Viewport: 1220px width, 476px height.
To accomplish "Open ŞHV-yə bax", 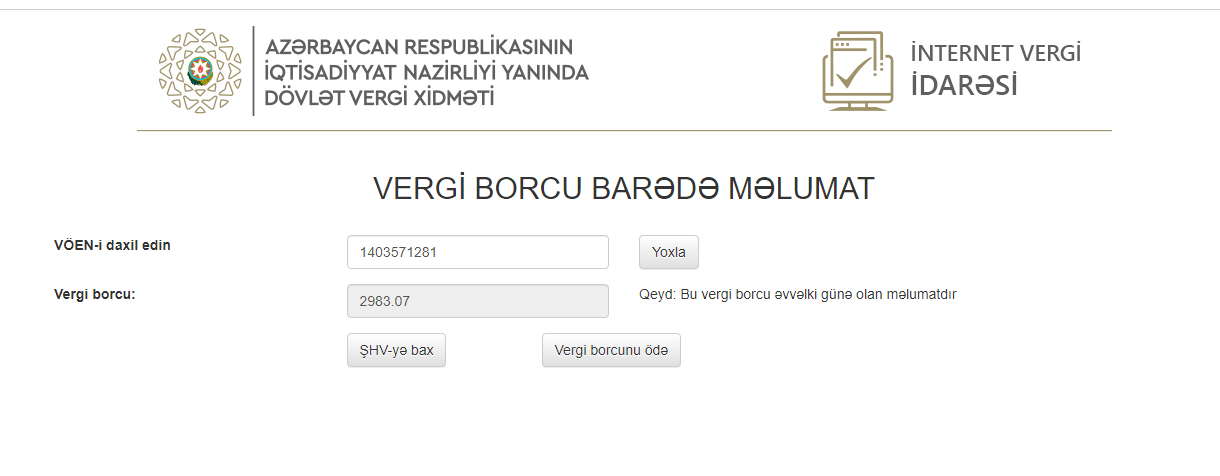I will 396,350.
